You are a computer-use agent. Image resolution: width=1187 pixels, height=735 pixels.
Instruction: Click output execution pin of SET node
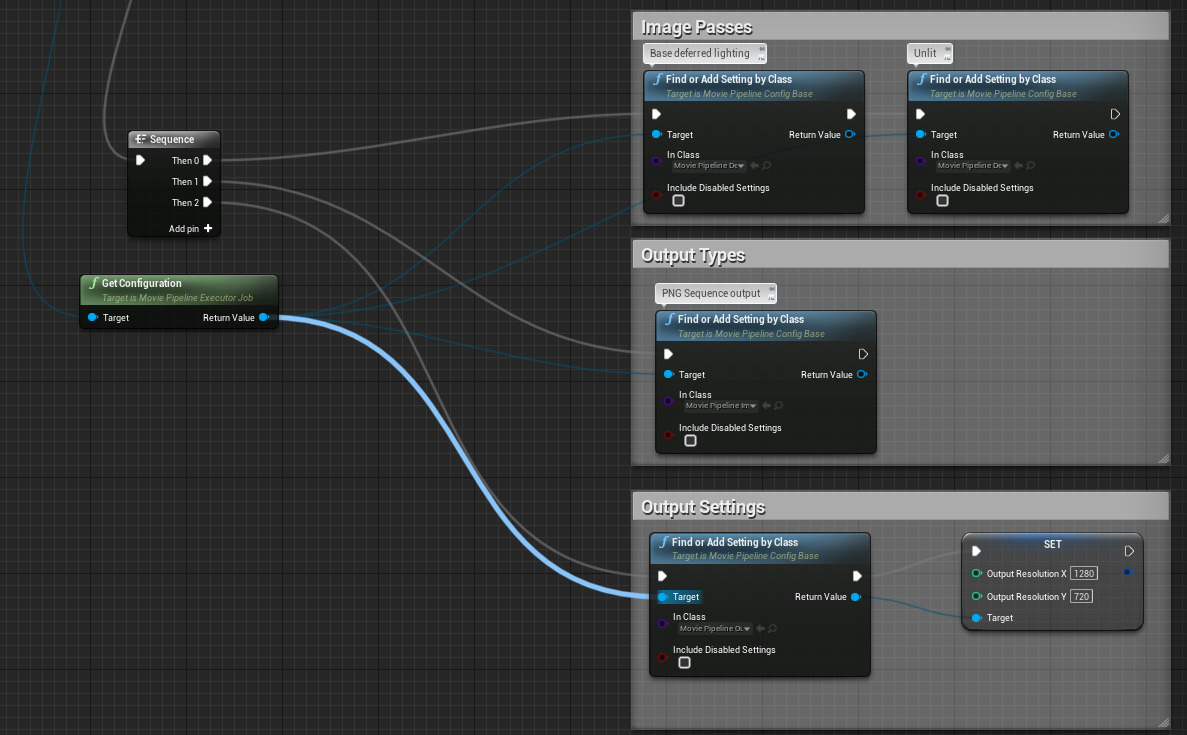point(1129,551)
